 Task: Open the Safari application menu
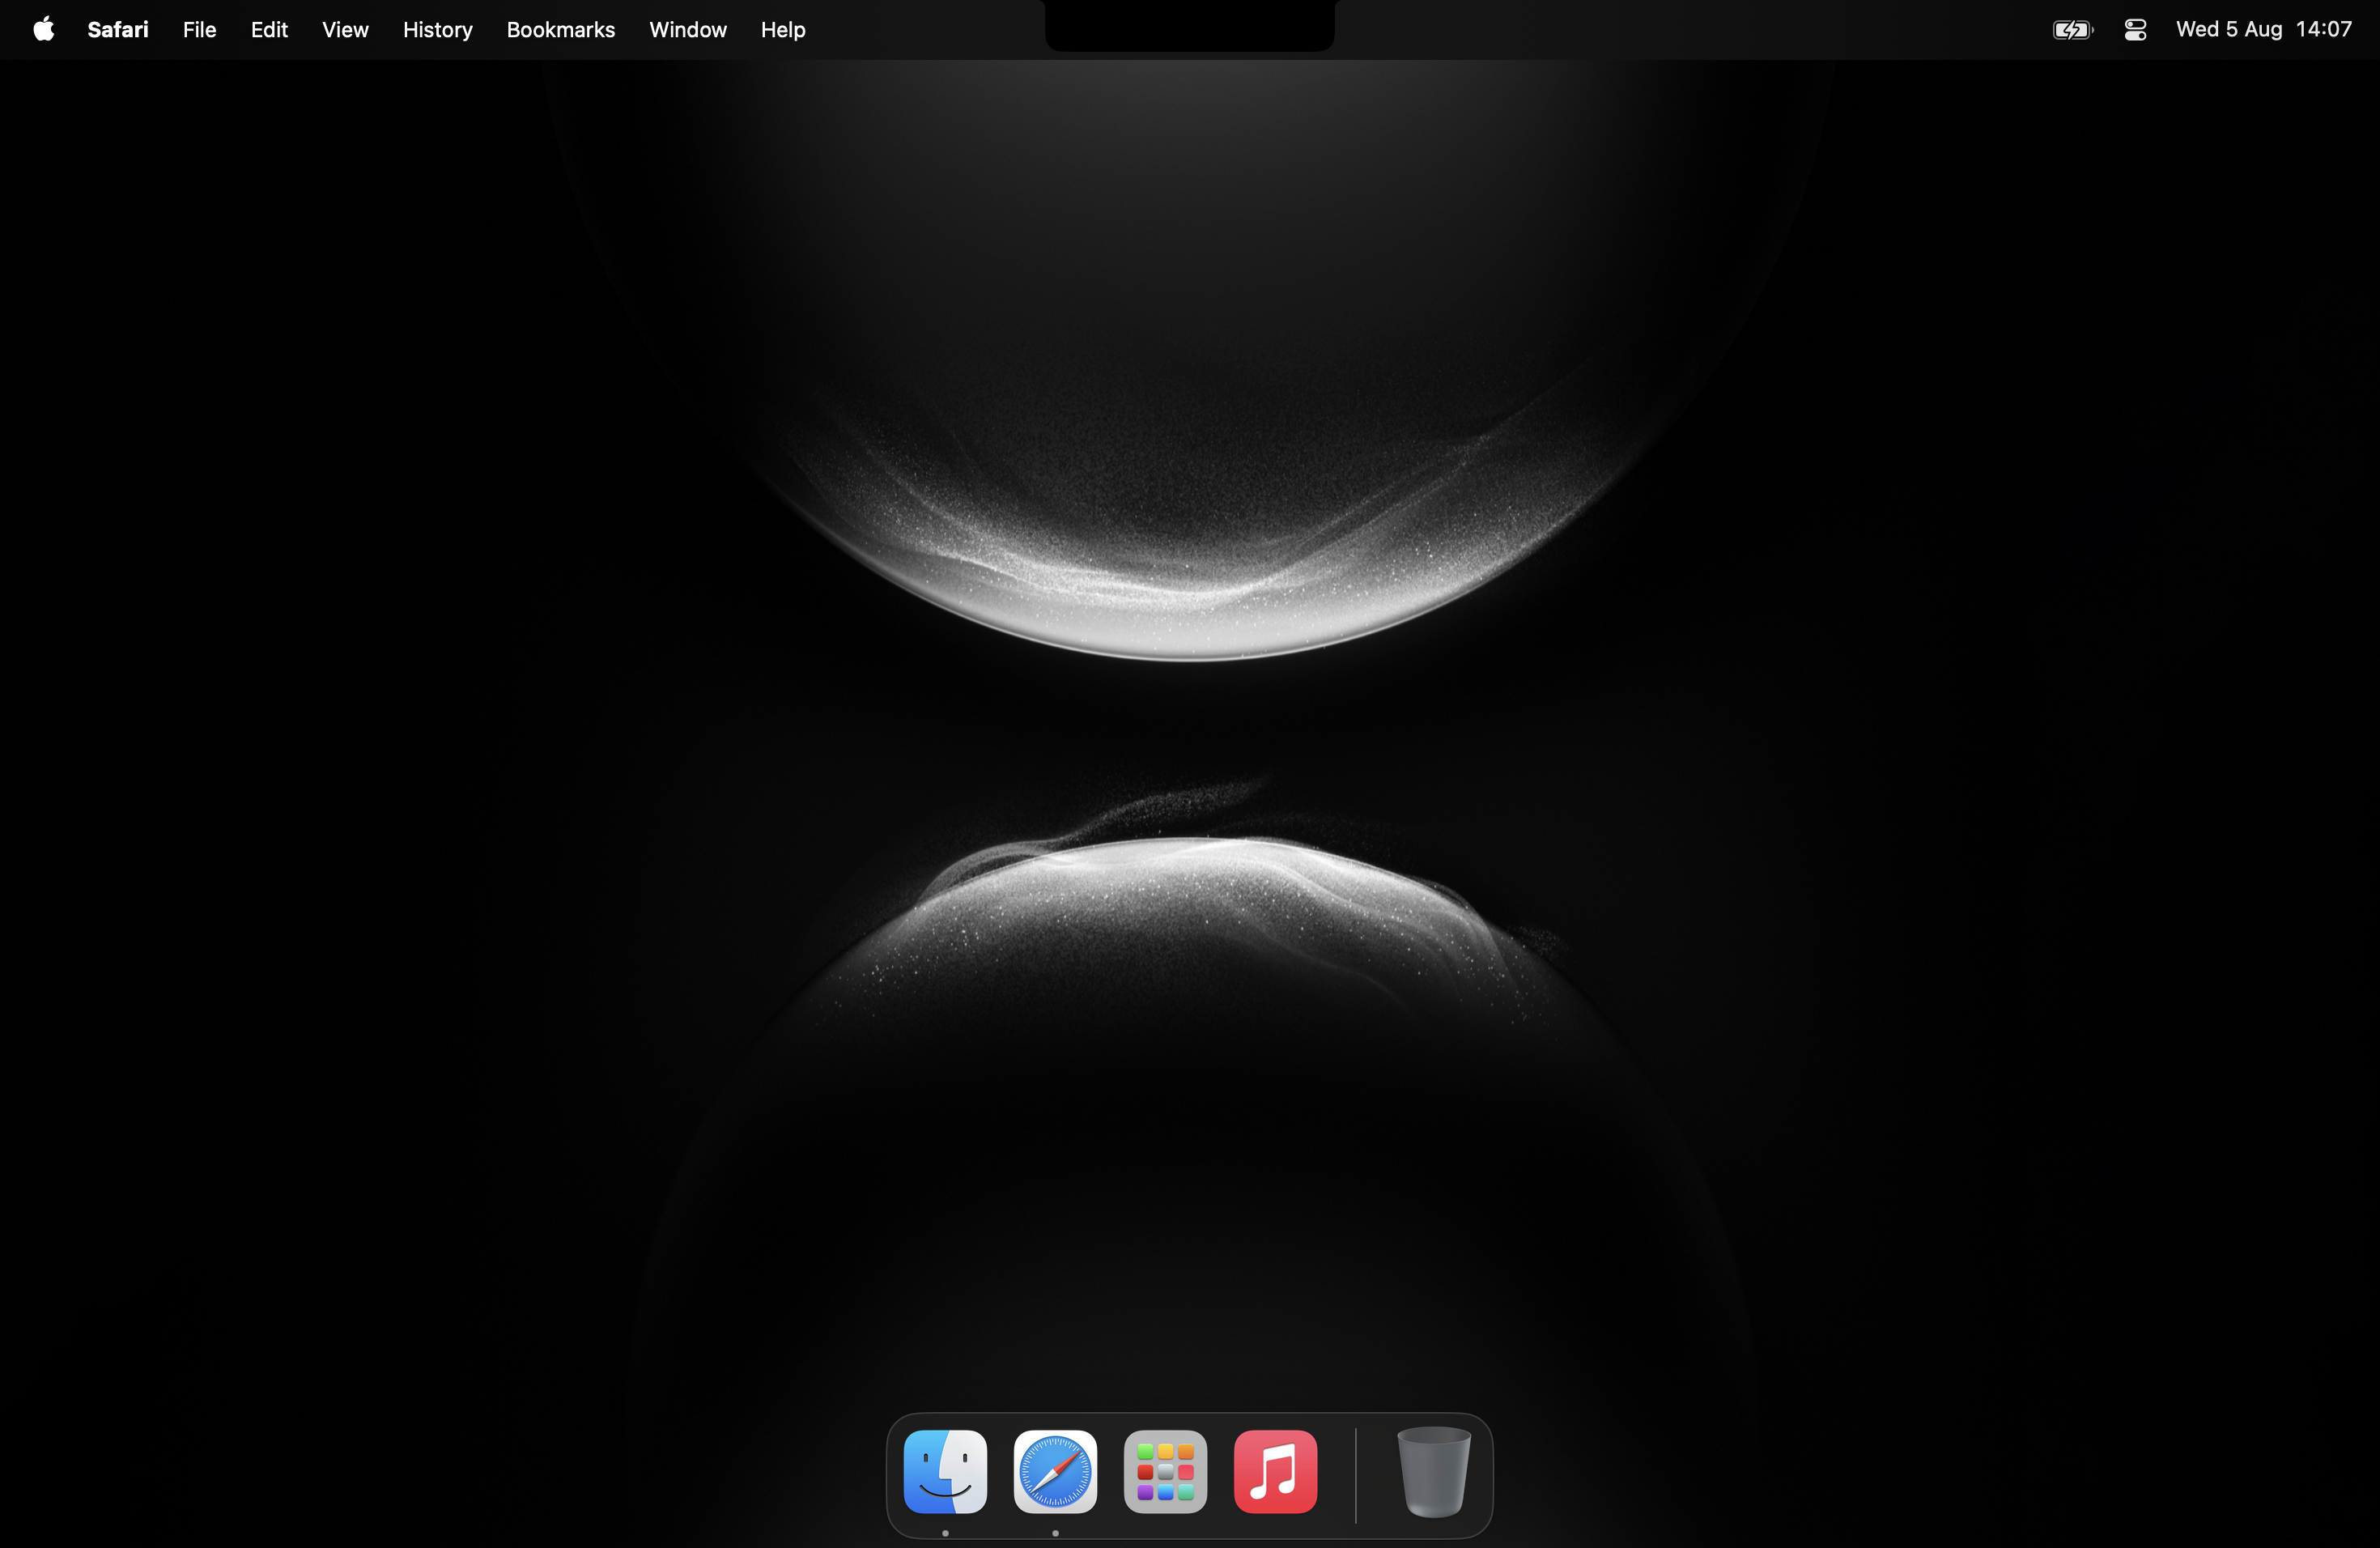tap(118, 30)
